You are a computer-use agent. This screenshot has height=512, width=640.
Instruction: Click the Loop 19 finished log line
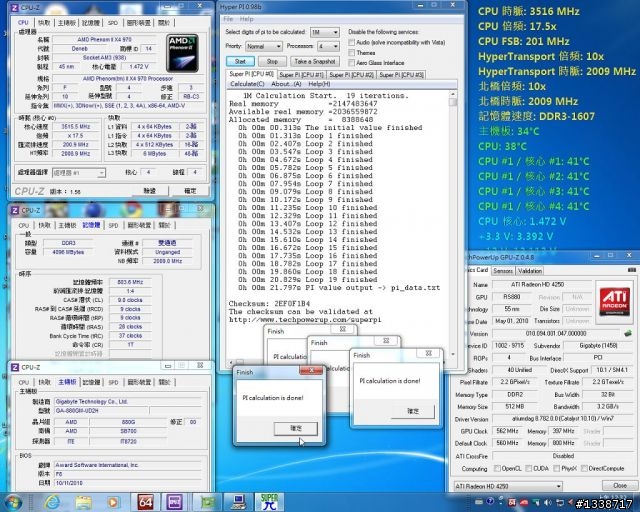[308, 280]
